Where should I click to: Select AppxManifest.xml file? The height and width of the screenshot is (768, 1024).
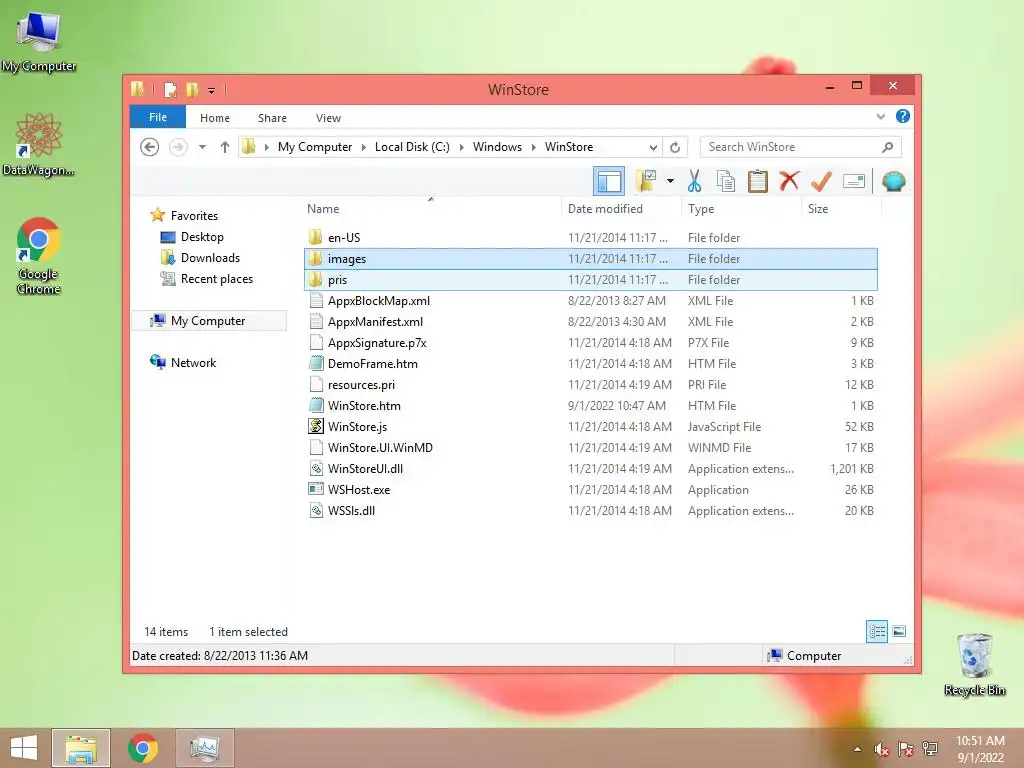coord(590,321)
